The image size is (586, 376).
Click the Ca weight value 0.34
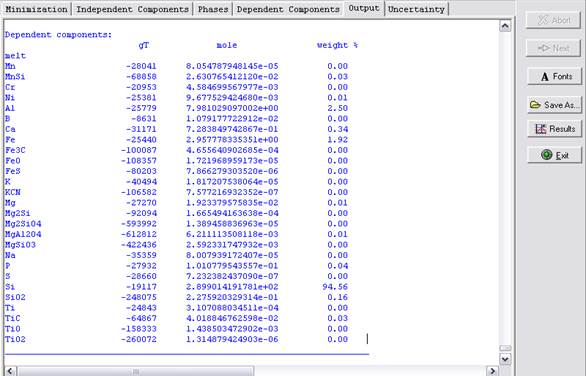click(x=337, y=129)
